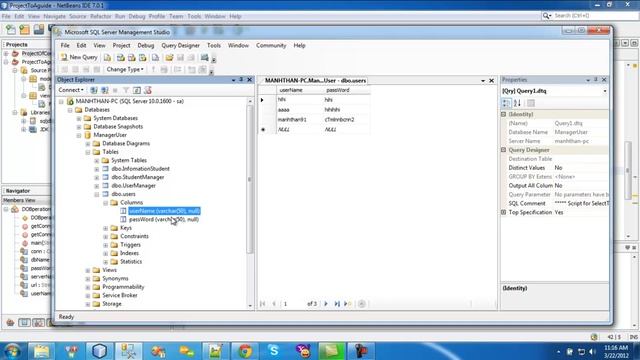Viewport: 640px width, 360px height.
Task: Expand the dbo.StudentManager table node
Action: coord(97,178)
